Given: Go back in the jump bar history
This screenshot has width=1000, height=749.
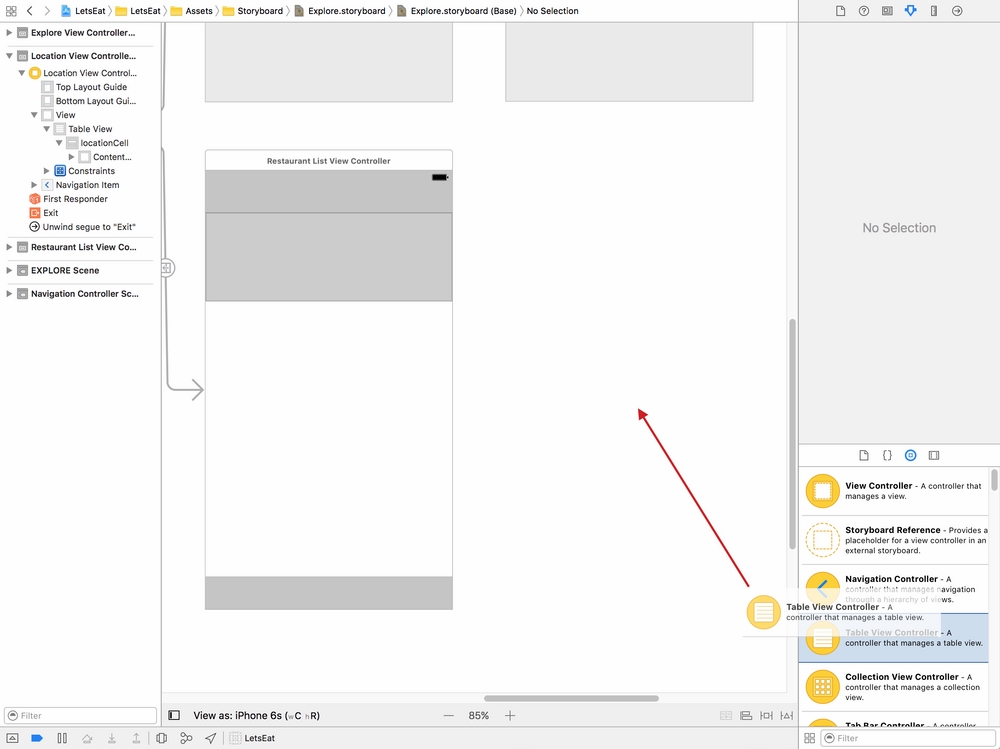Looking at the screenshot, I should (x=29, y=11).
